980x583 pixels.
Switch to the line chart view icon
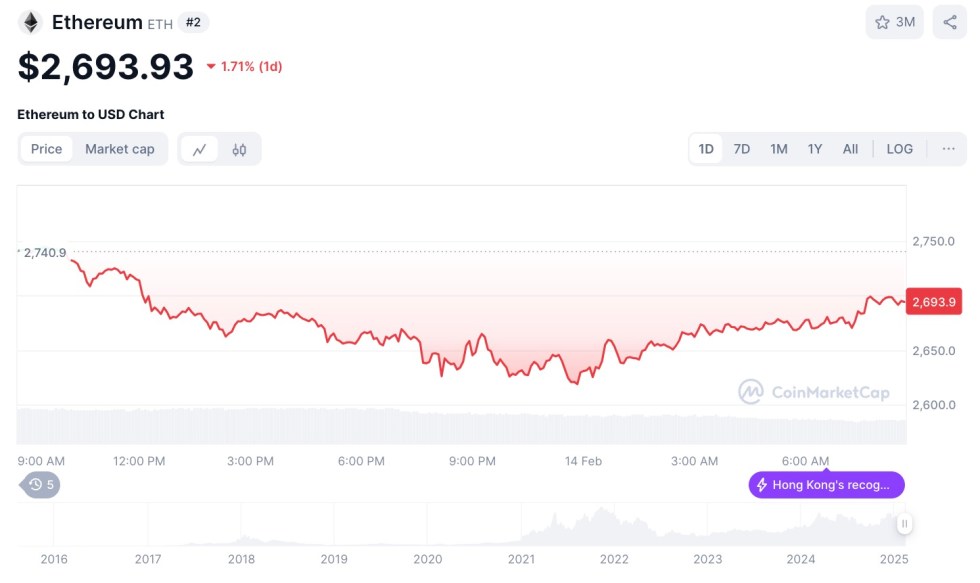pos(200,149)
